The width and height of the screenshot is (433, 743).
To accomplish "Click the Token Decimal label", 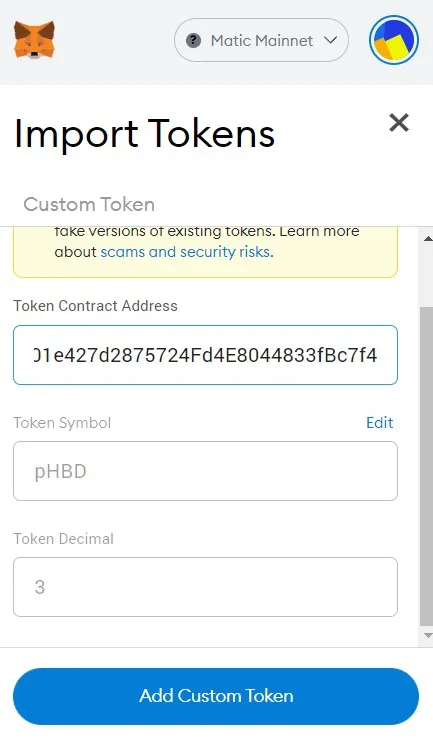I will pyautogui.click(x=63, y=539).
